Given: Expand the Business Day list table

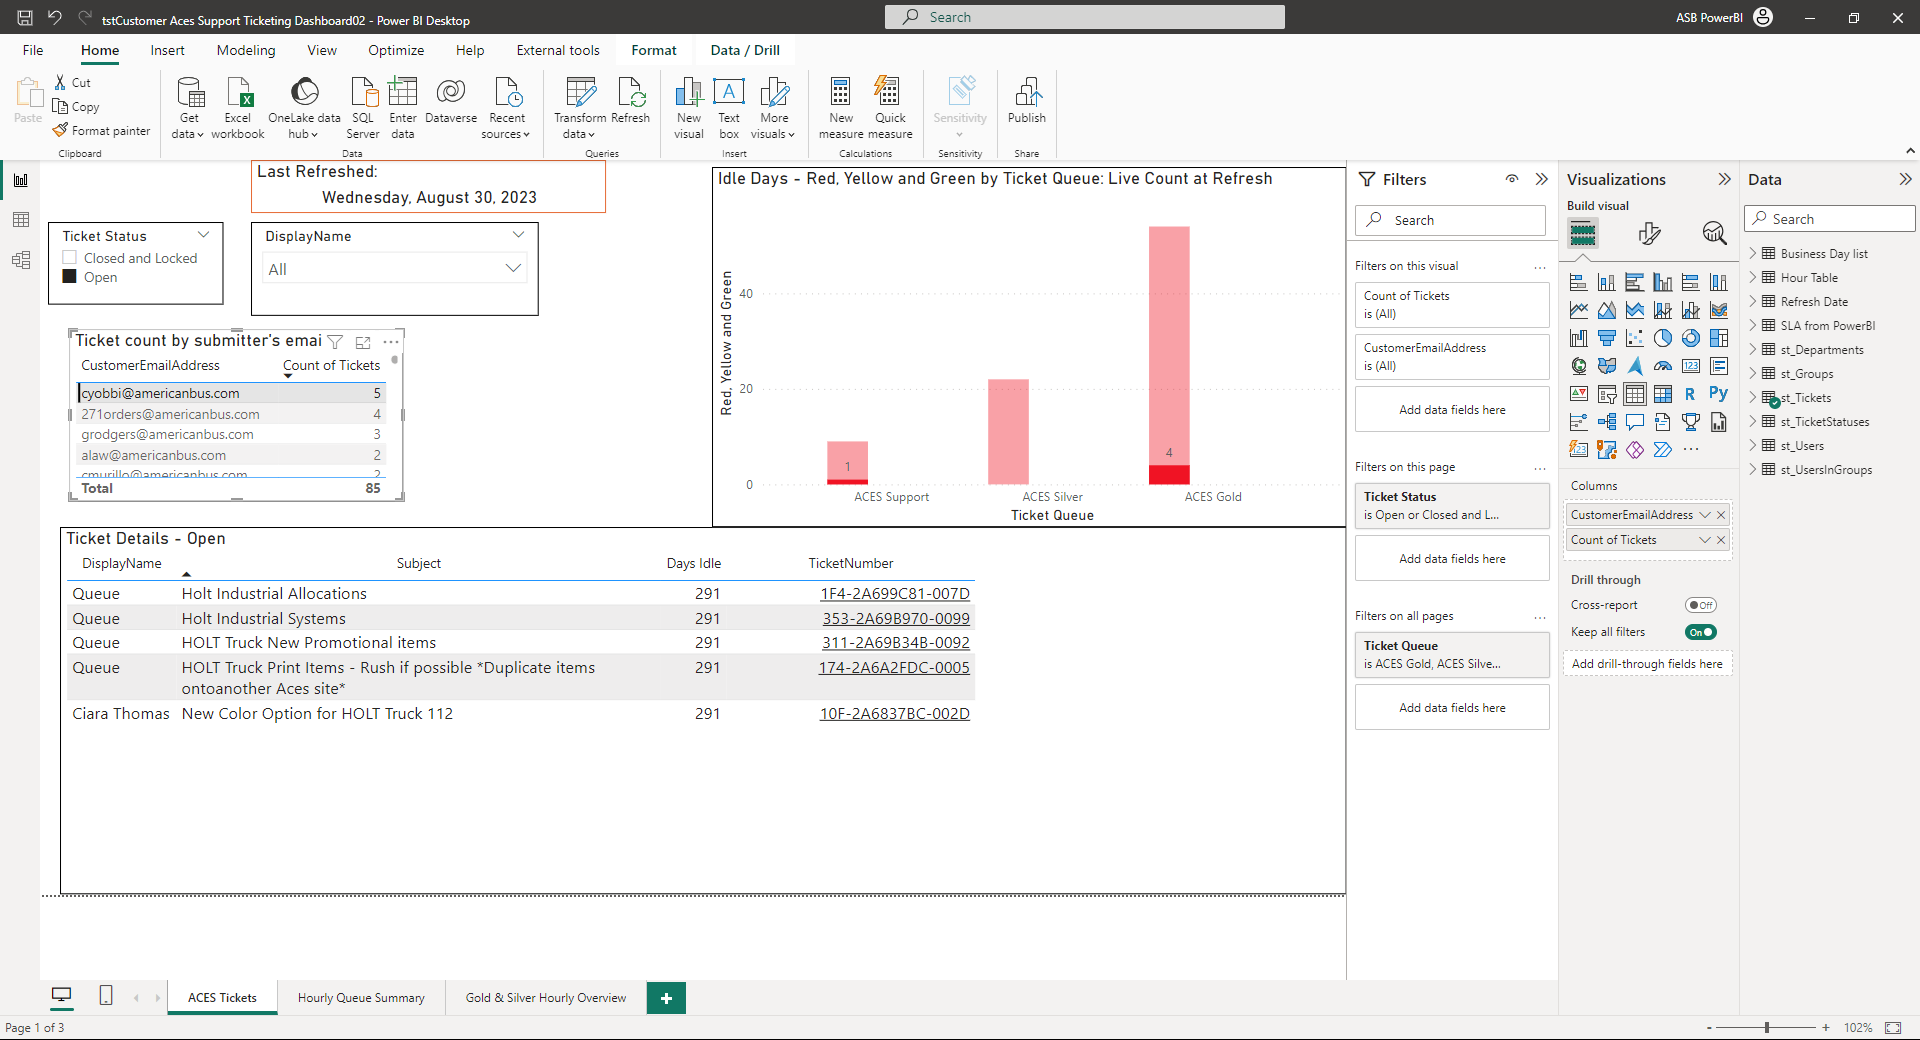Looking at the screenshot, I should point(1753,254).
